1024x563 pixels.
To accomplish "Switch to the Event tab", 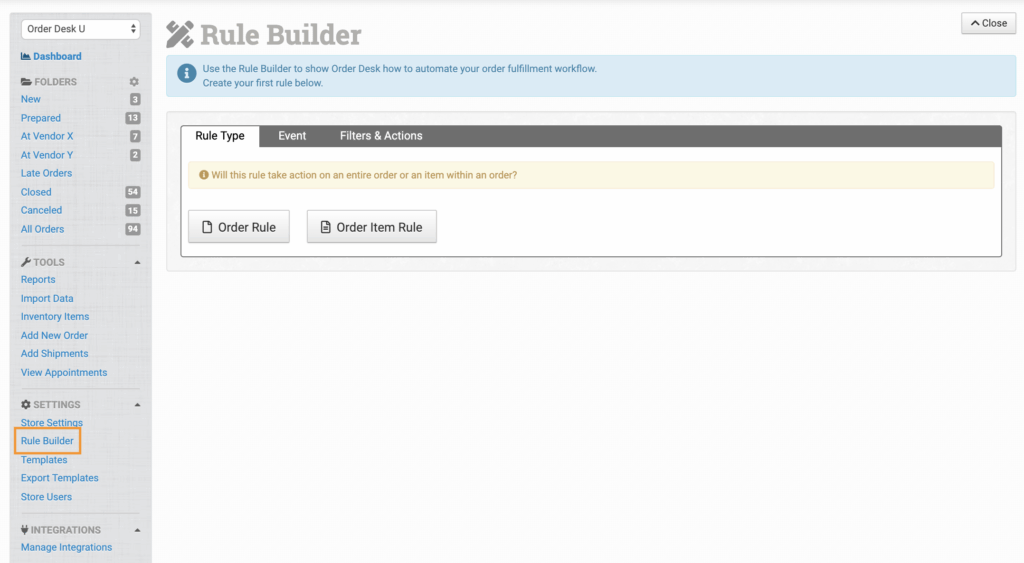I will point(292,136).
